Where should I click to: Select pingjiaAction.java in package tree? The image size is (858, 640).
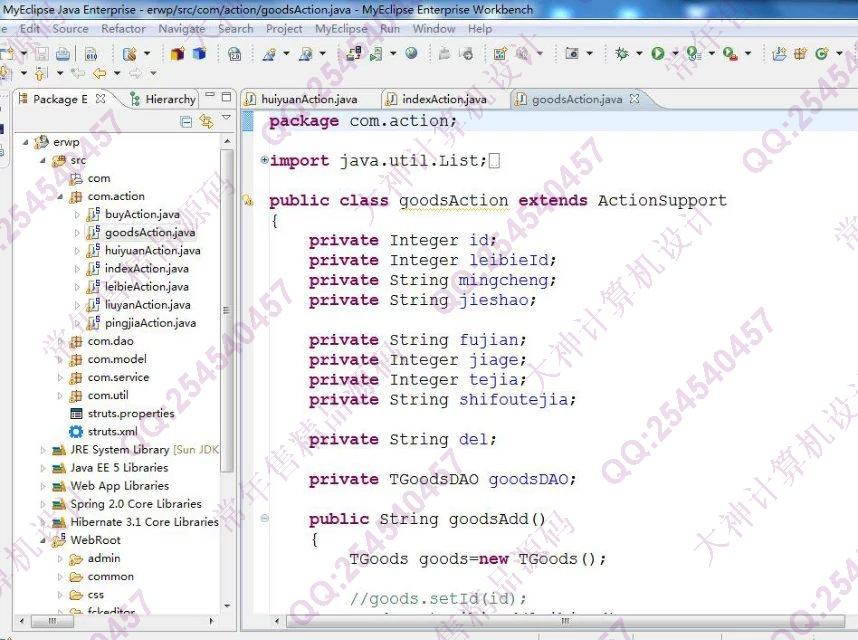(150, 323)
